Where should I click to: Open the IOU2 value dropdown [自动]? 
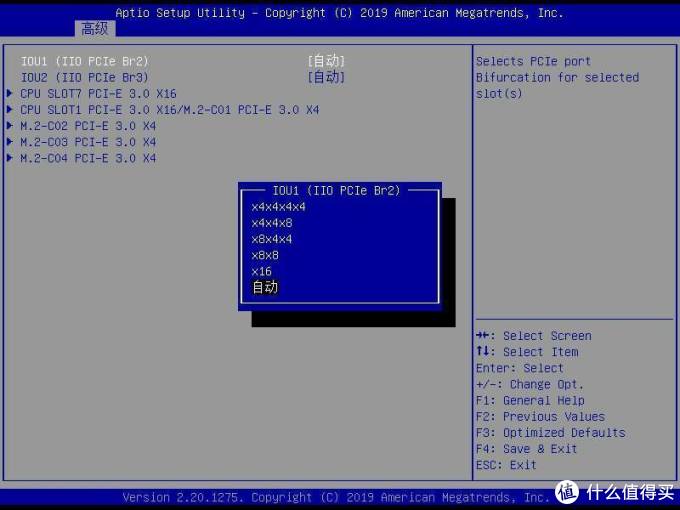pyautogui.click(x=326, y=77)
